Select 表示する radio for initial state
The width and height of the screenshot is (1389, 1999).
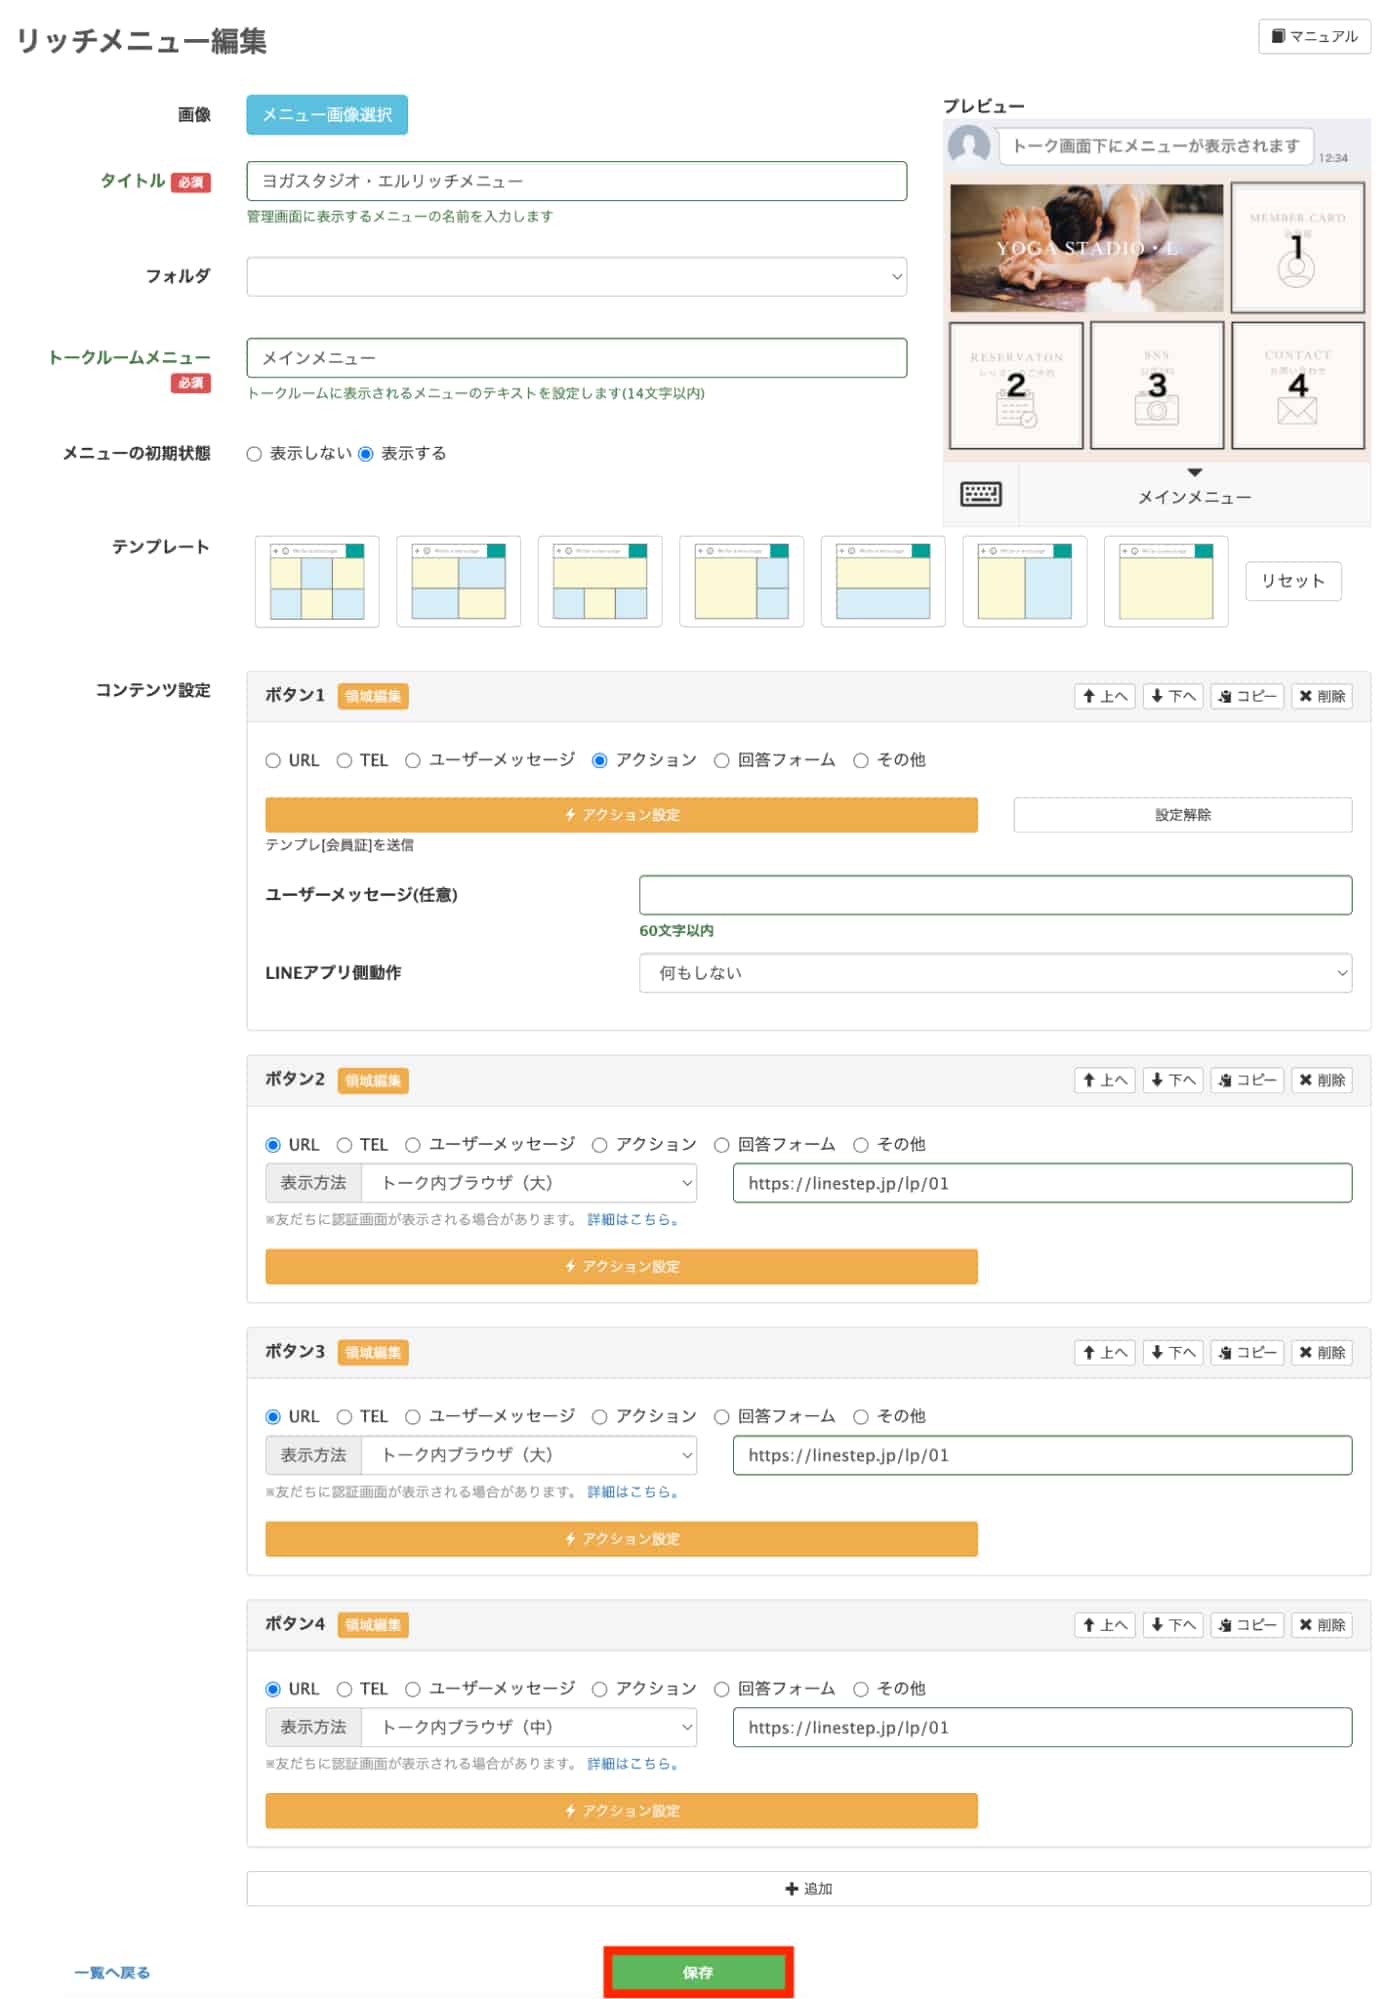[x=366, y=454]
